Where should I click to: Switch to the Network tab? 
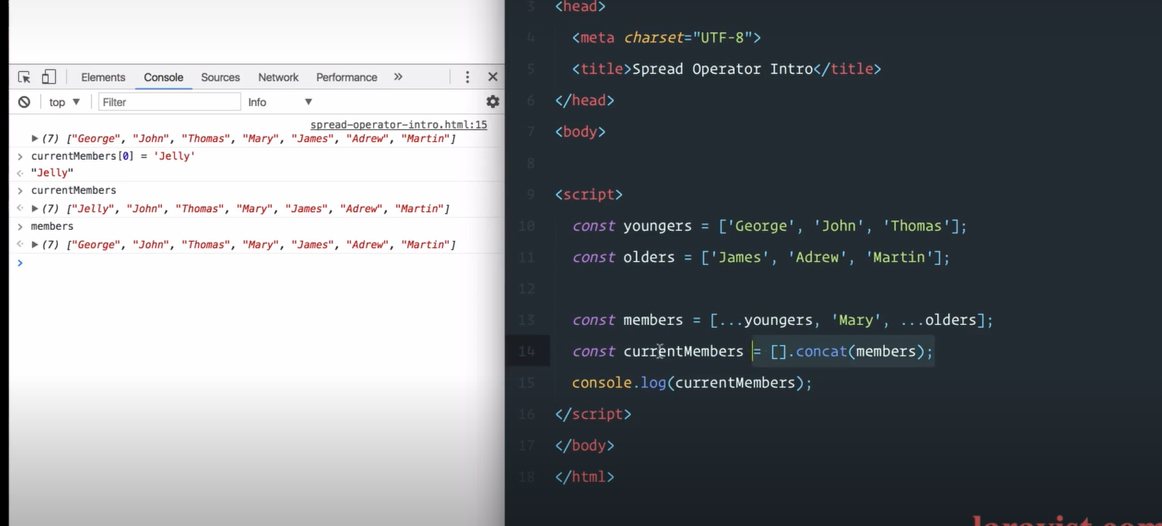click(278, 77)
